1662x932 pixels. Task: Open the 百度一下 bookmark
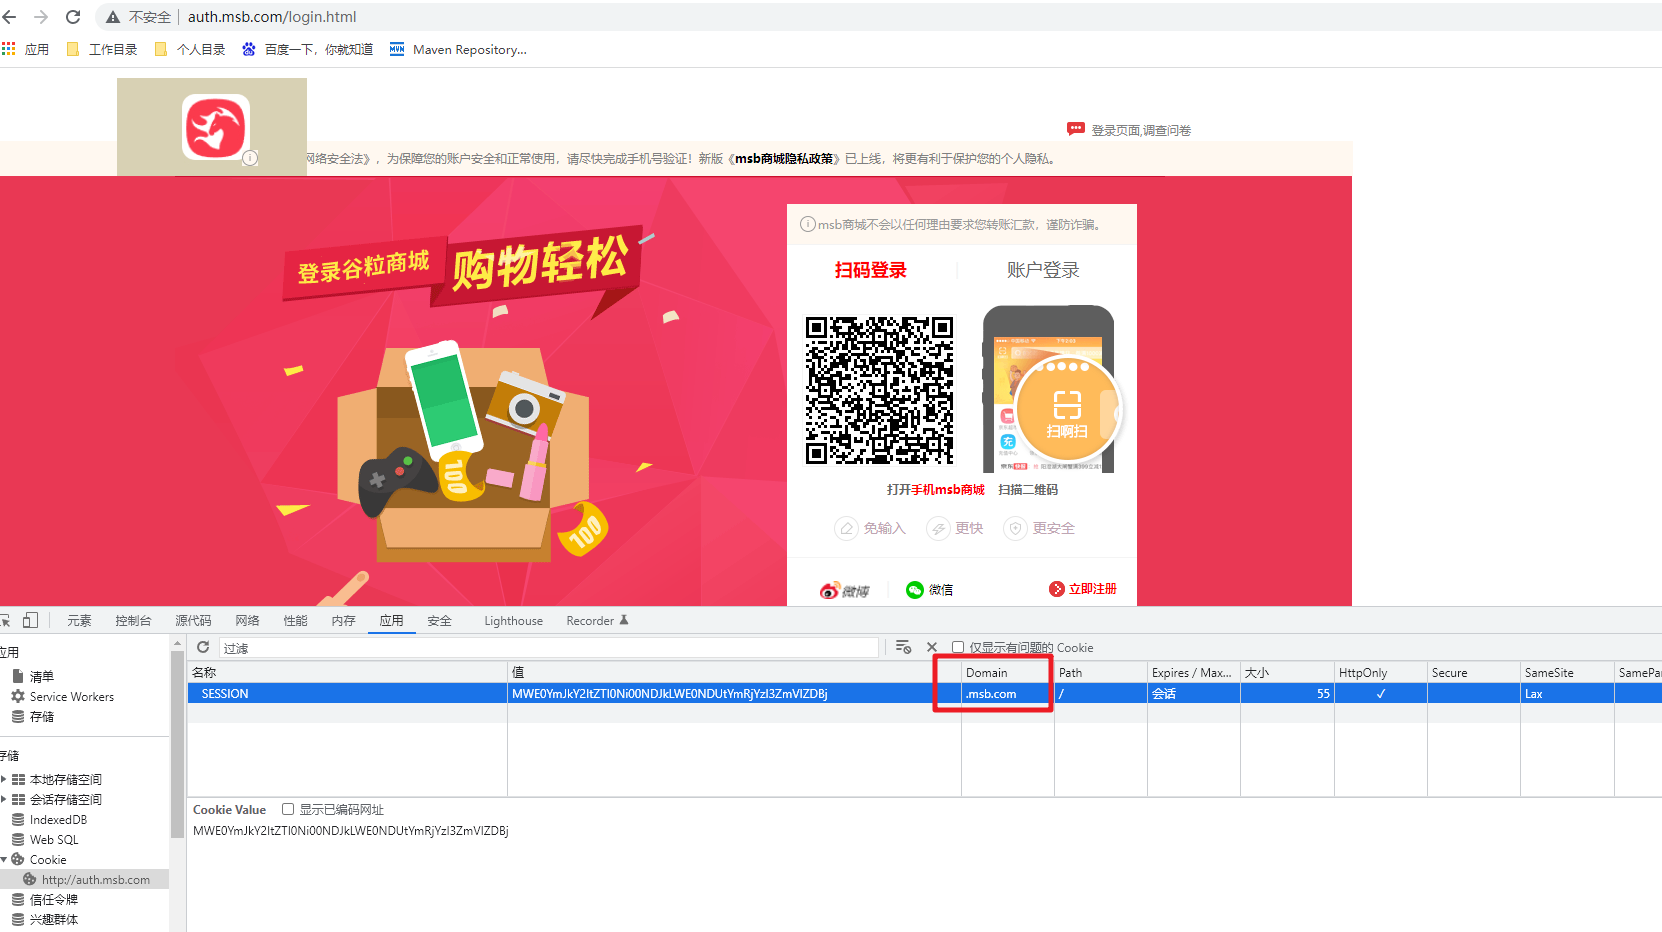coord(308,49)
